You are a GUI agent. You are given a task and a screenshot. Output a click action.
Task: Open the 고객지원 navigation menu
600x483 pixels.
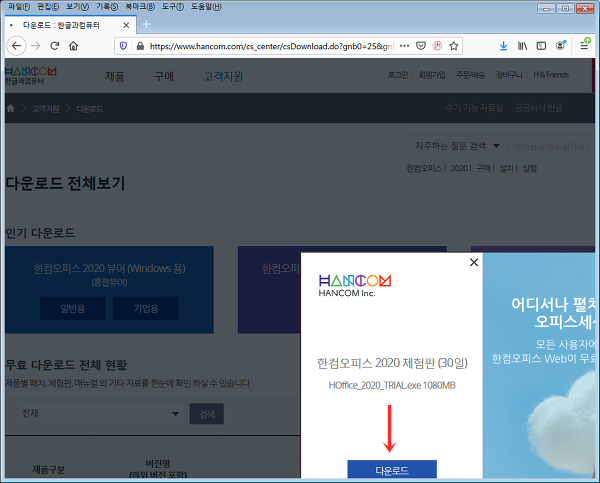tap(223, 76)
